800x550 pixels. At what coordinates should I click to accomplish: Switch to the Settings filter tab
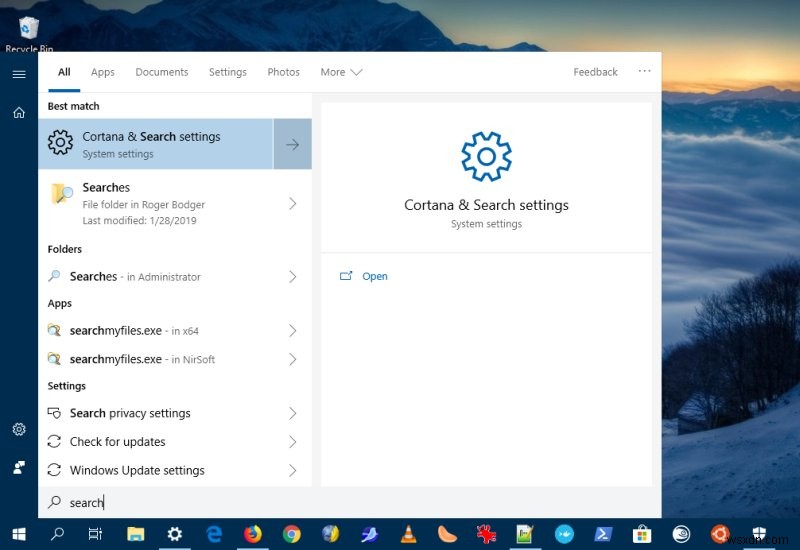coord(228,72)
